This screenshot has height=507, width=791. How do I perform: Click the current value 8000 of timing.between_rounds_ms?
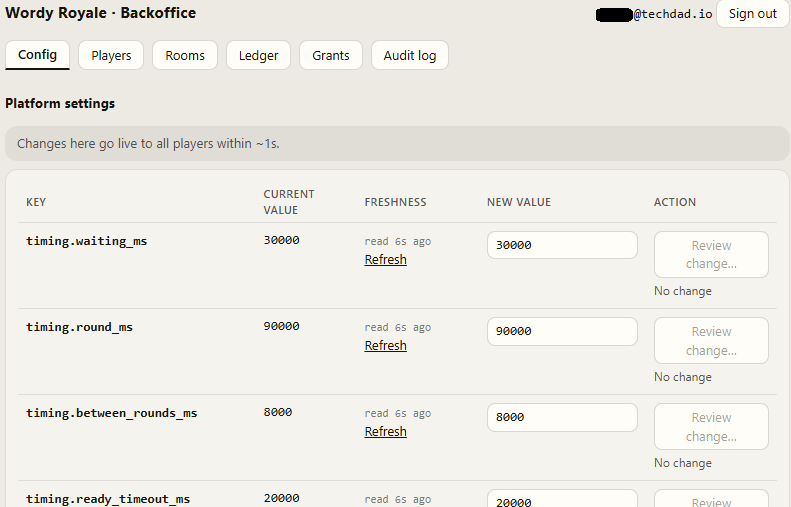click(x=278, y=412)
